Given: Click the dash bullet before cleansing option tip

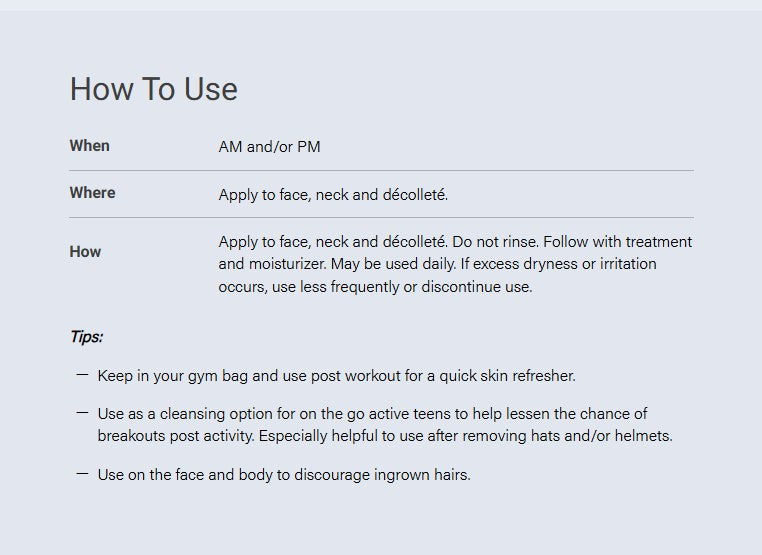Looking at the screenshot, I should click(x=82, y=413).
